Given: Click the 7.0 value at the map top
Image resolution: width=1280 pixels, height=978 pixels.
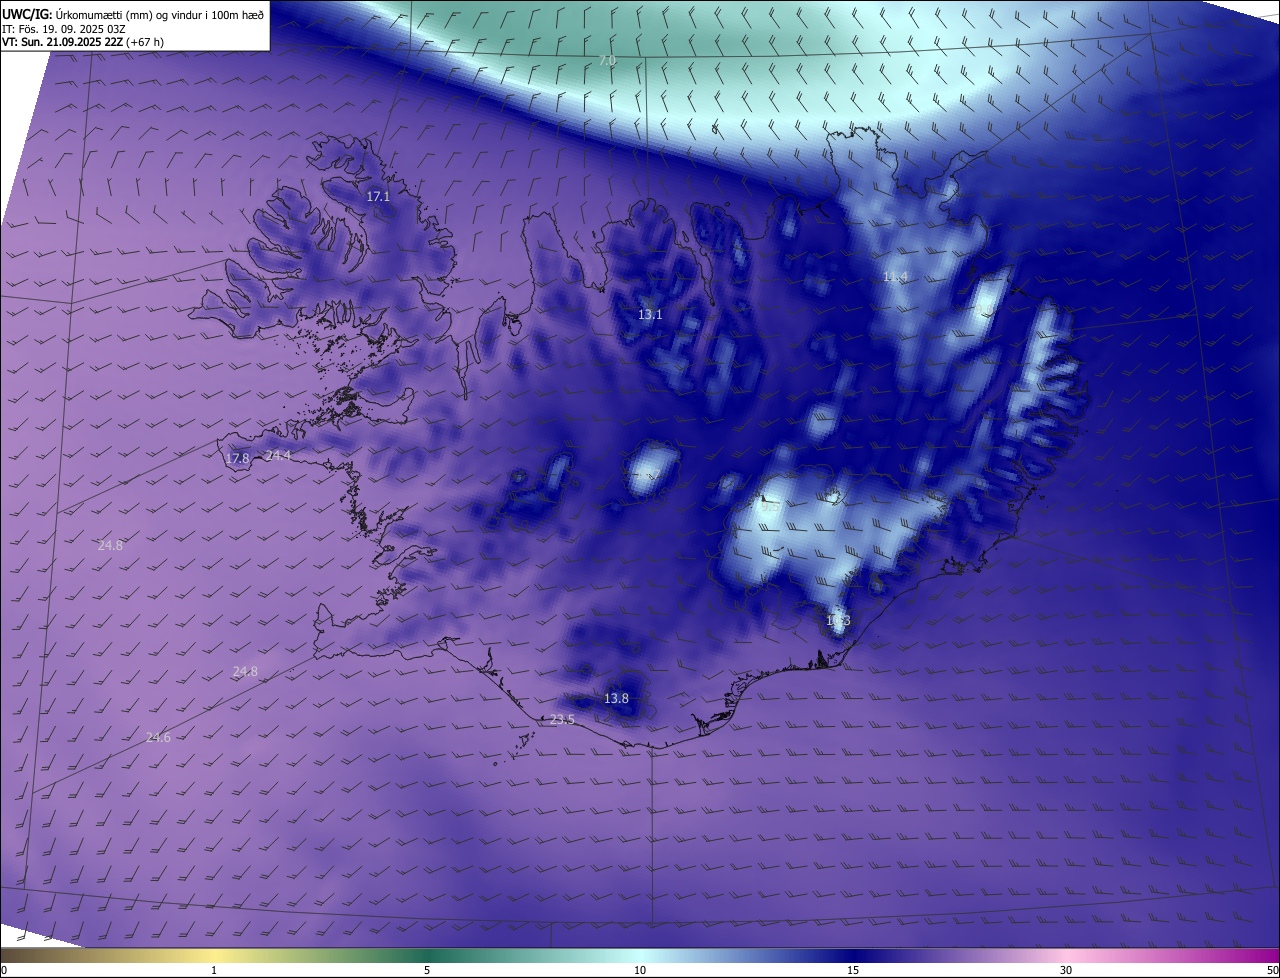Looking at the screenshot, I should 607,61.
